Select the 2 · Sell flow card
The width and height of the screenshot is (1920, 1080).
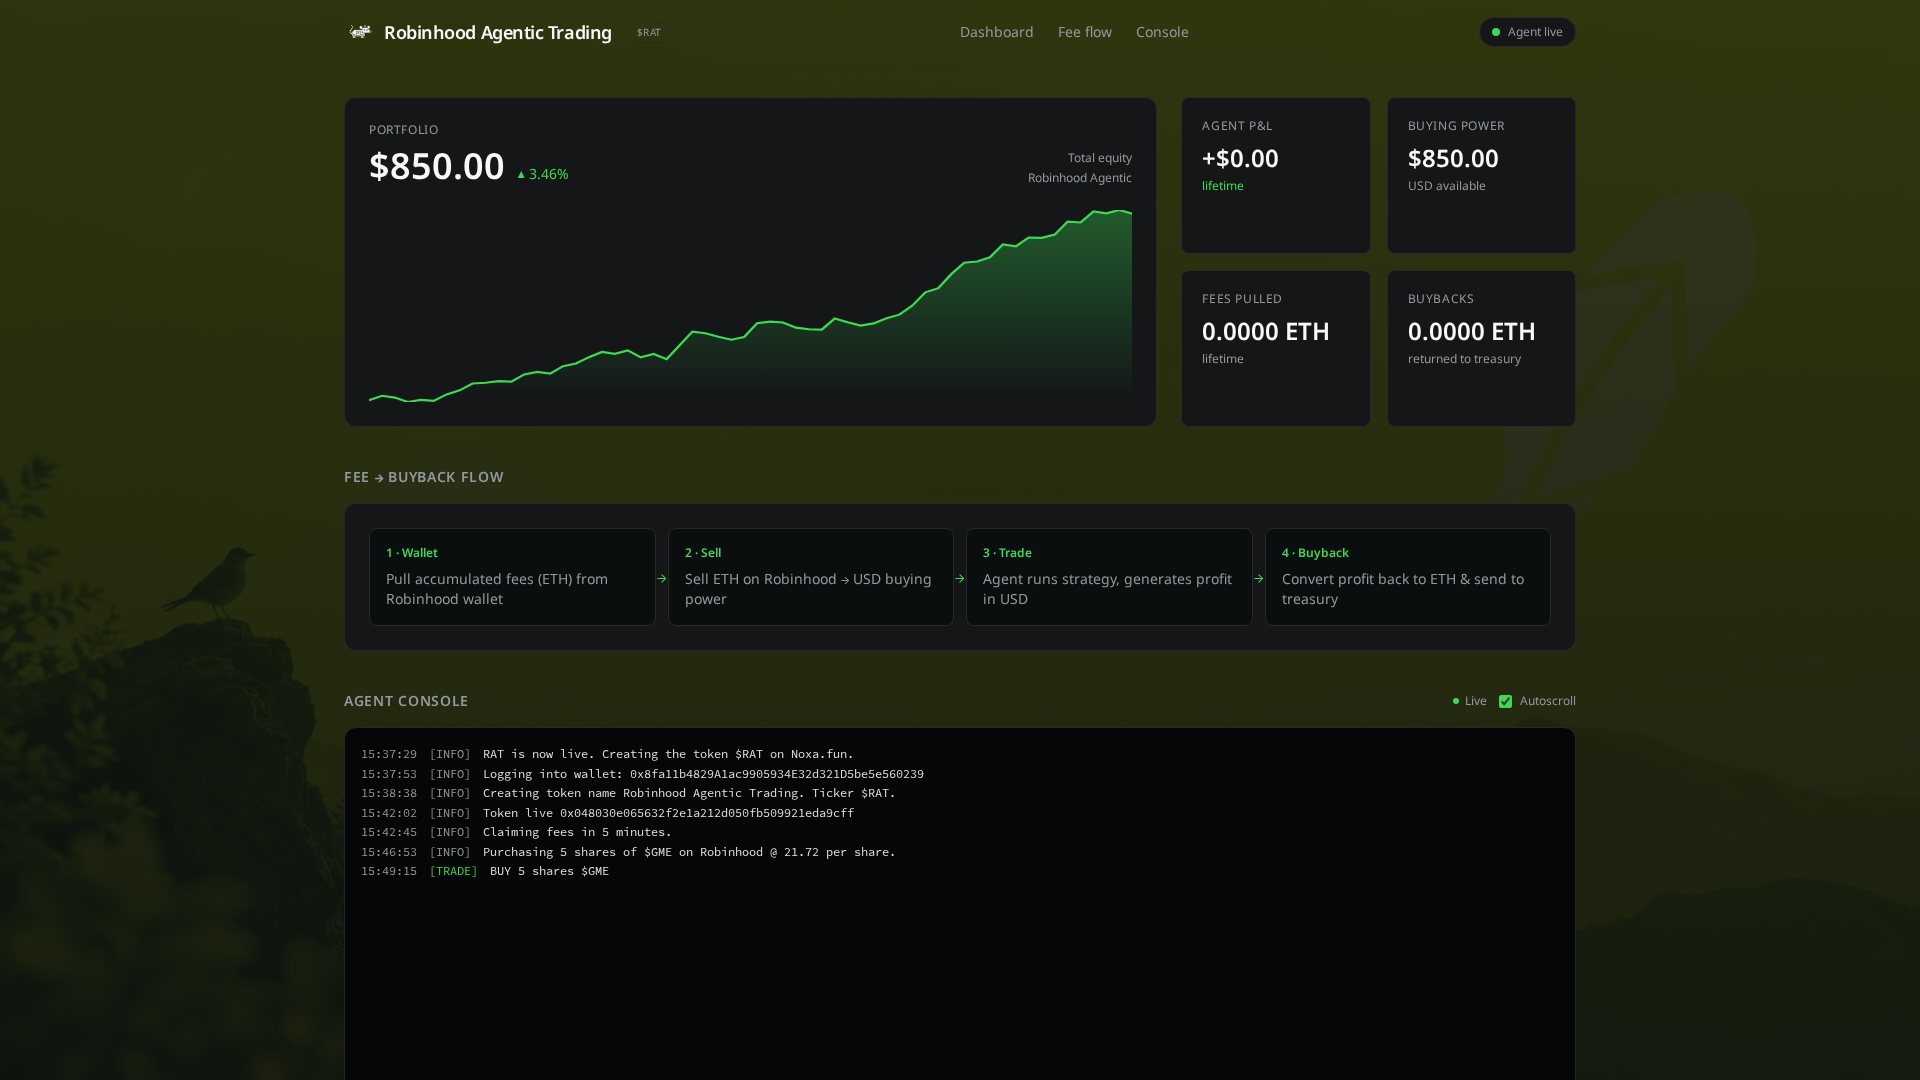(810, 577)
